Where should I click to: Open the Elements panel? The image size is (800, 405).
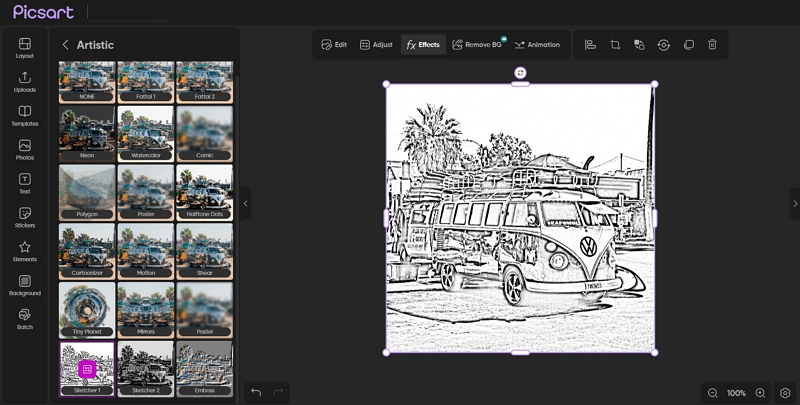24,251
